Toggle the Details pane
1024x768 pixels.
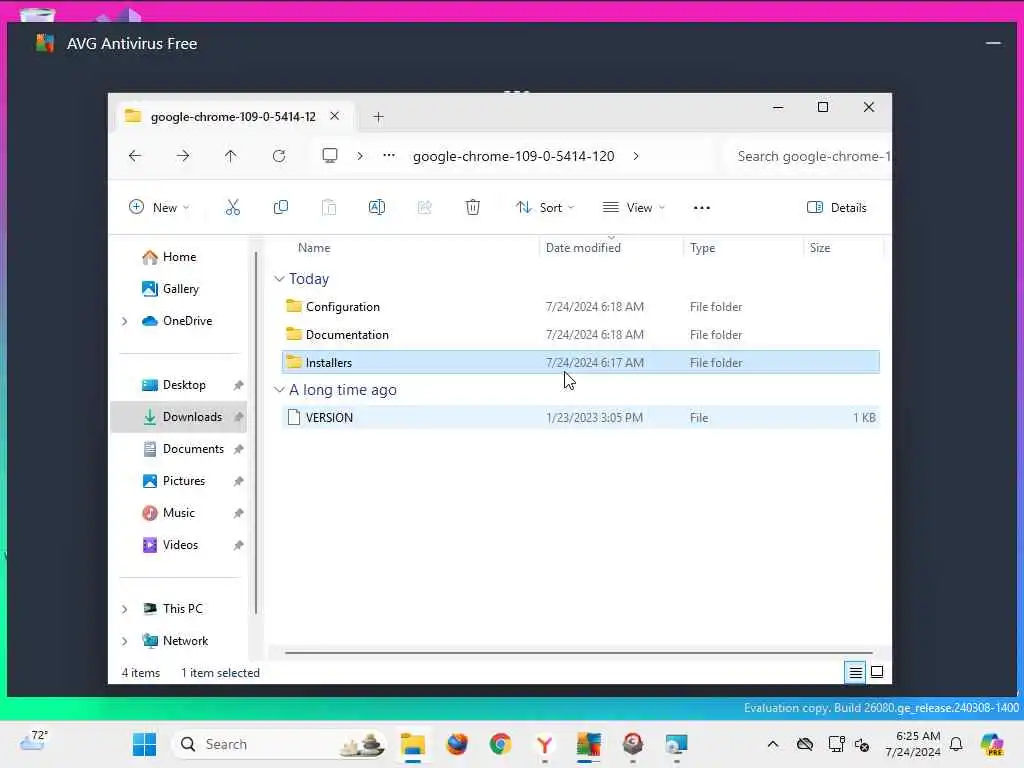pos(837,208)
